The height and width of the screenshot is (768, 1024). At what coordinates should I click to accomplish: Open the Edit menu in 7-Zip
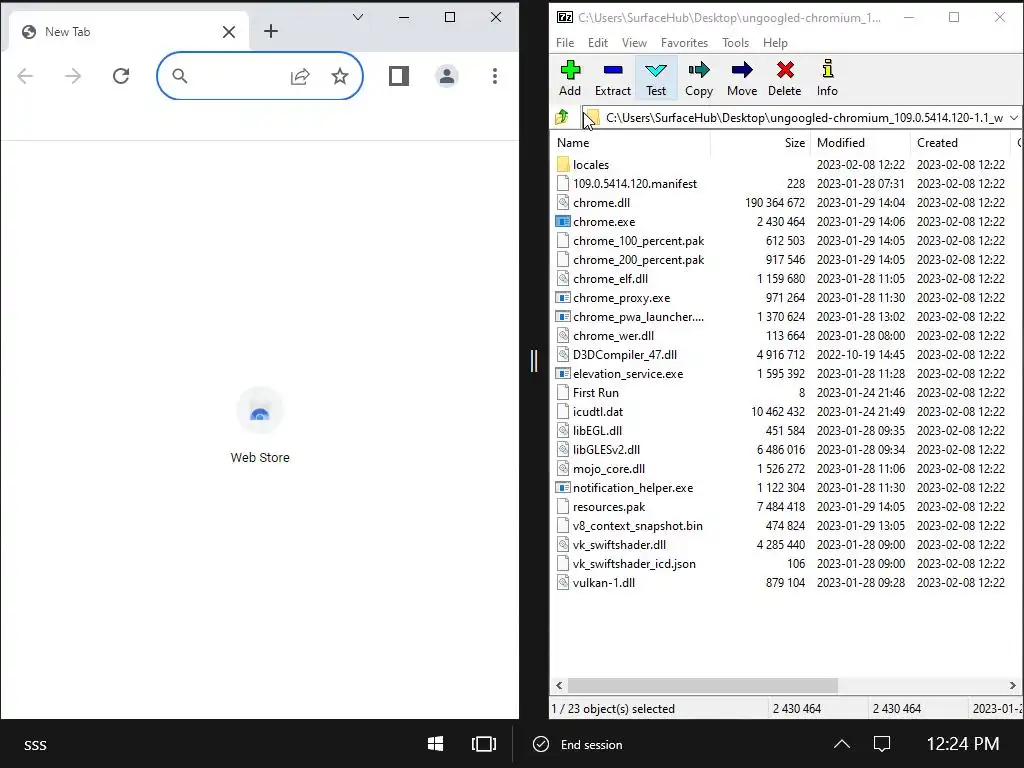point(598,42)
